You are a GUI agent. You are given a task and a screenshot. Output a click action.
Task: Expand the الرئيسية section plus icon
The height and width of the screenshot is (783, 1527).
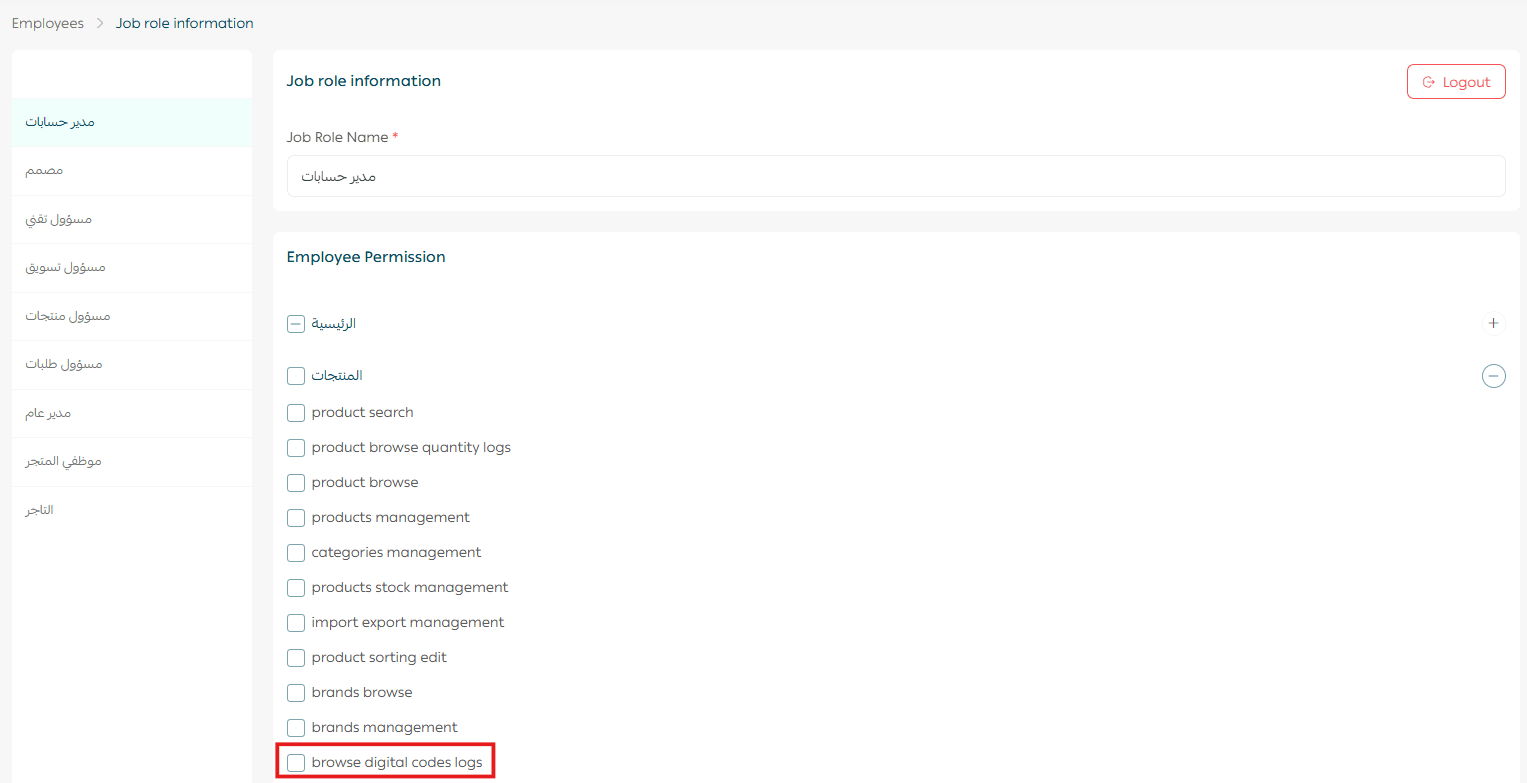tap(1493, 324)
